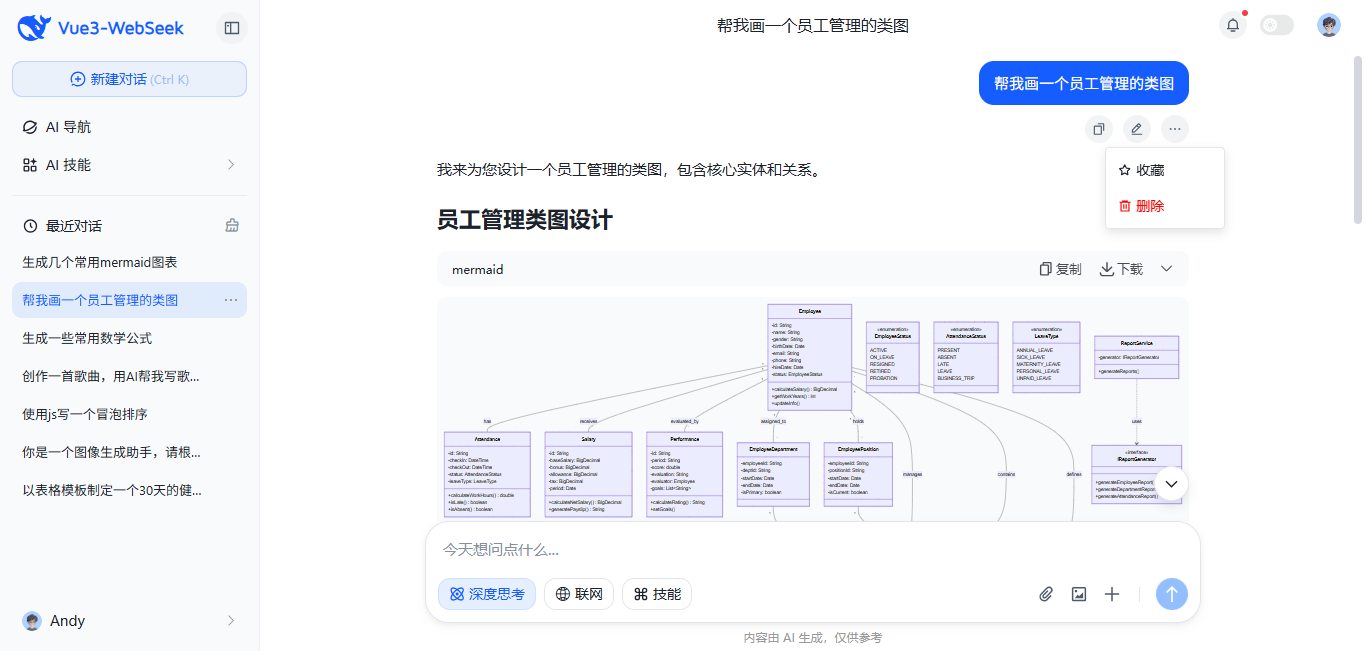Copy the AI response using the copy icon
This screenshot has height=651, width=1366.
[x=1098, y=129]
